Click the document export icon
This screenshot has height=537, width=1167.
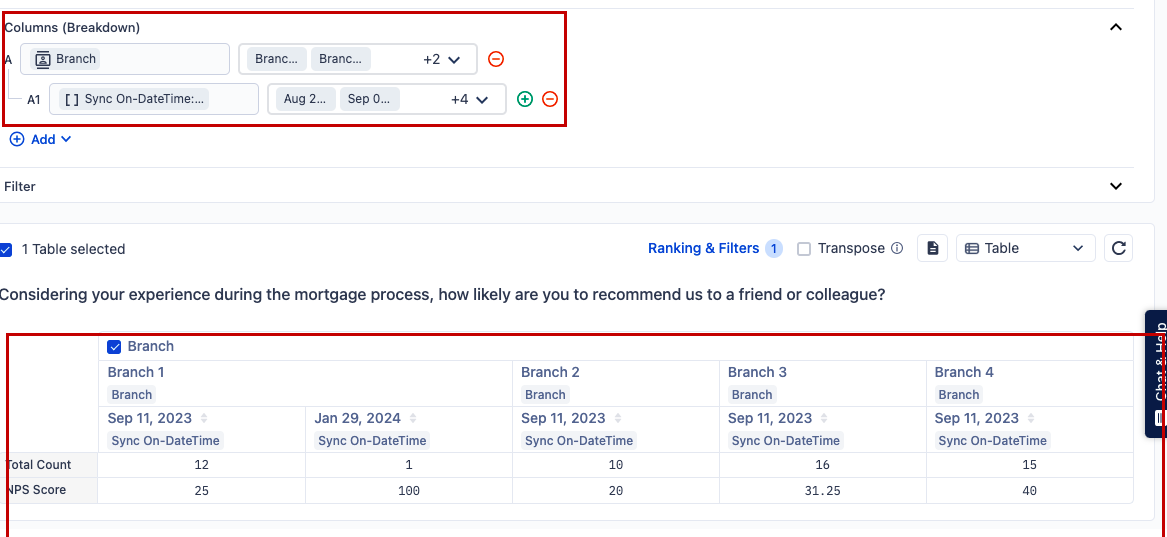click(x=933, y=248)
